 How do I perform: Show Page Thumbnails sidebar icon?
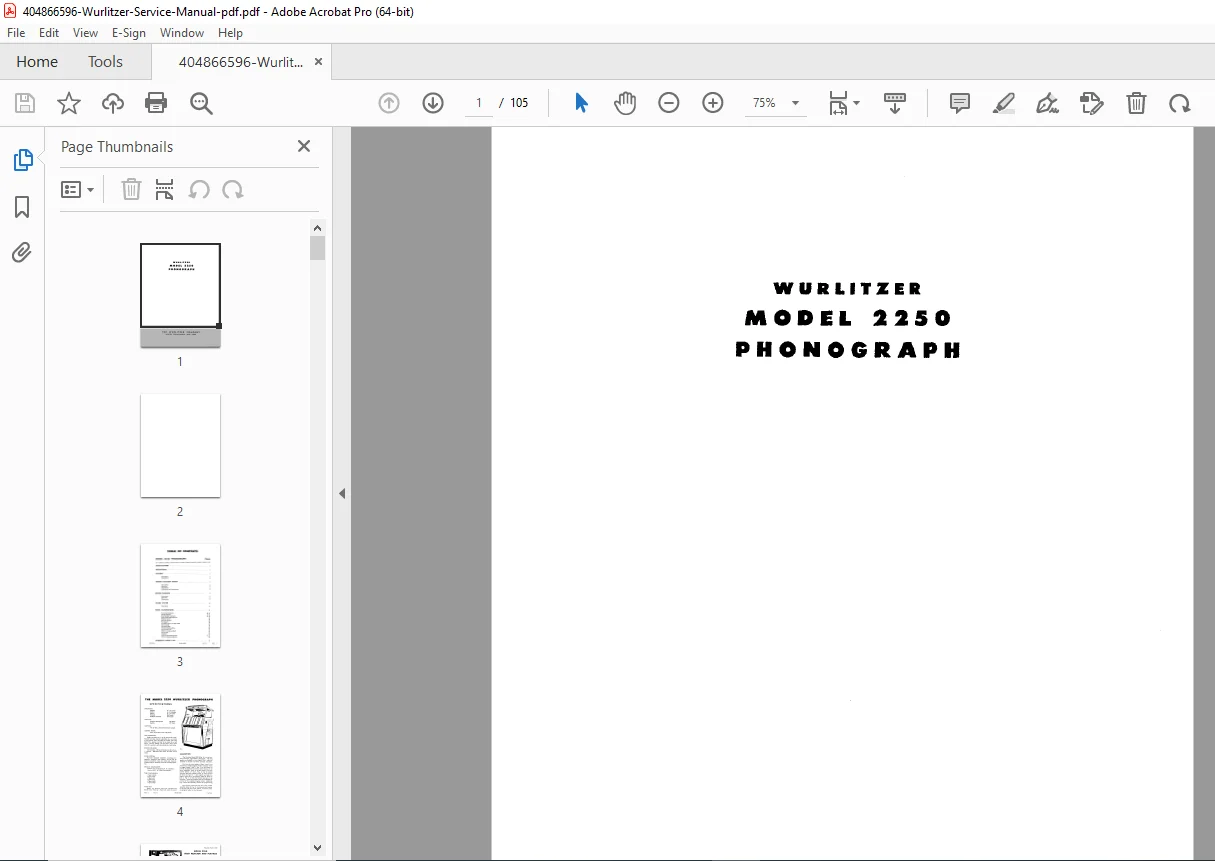(x=22, y=160)
